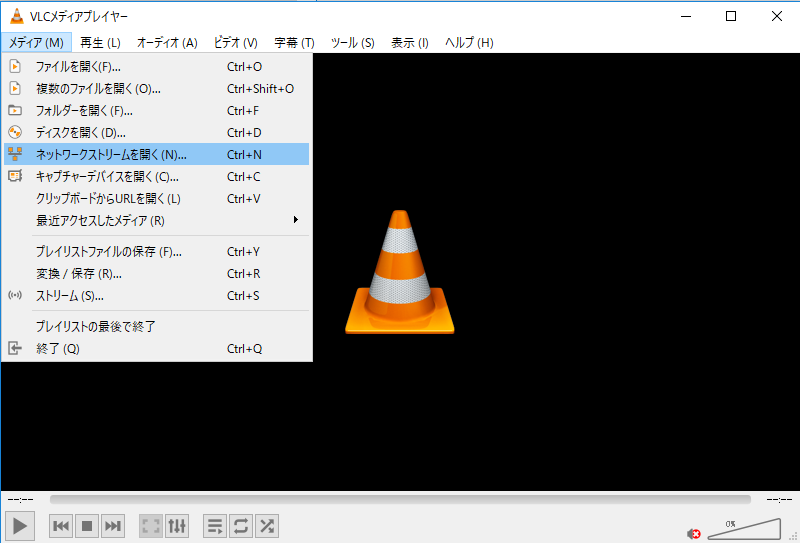This screenshot has height=543, width=800.
Task: Stop playback with the stop button
Action: point(87,526)
